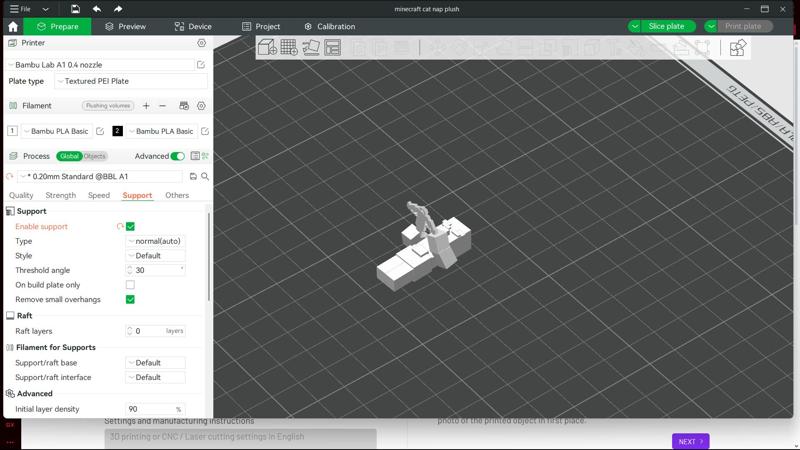Viewport: 800px width, 450px height.
Task: Check On build plate only
Action: 131,285
